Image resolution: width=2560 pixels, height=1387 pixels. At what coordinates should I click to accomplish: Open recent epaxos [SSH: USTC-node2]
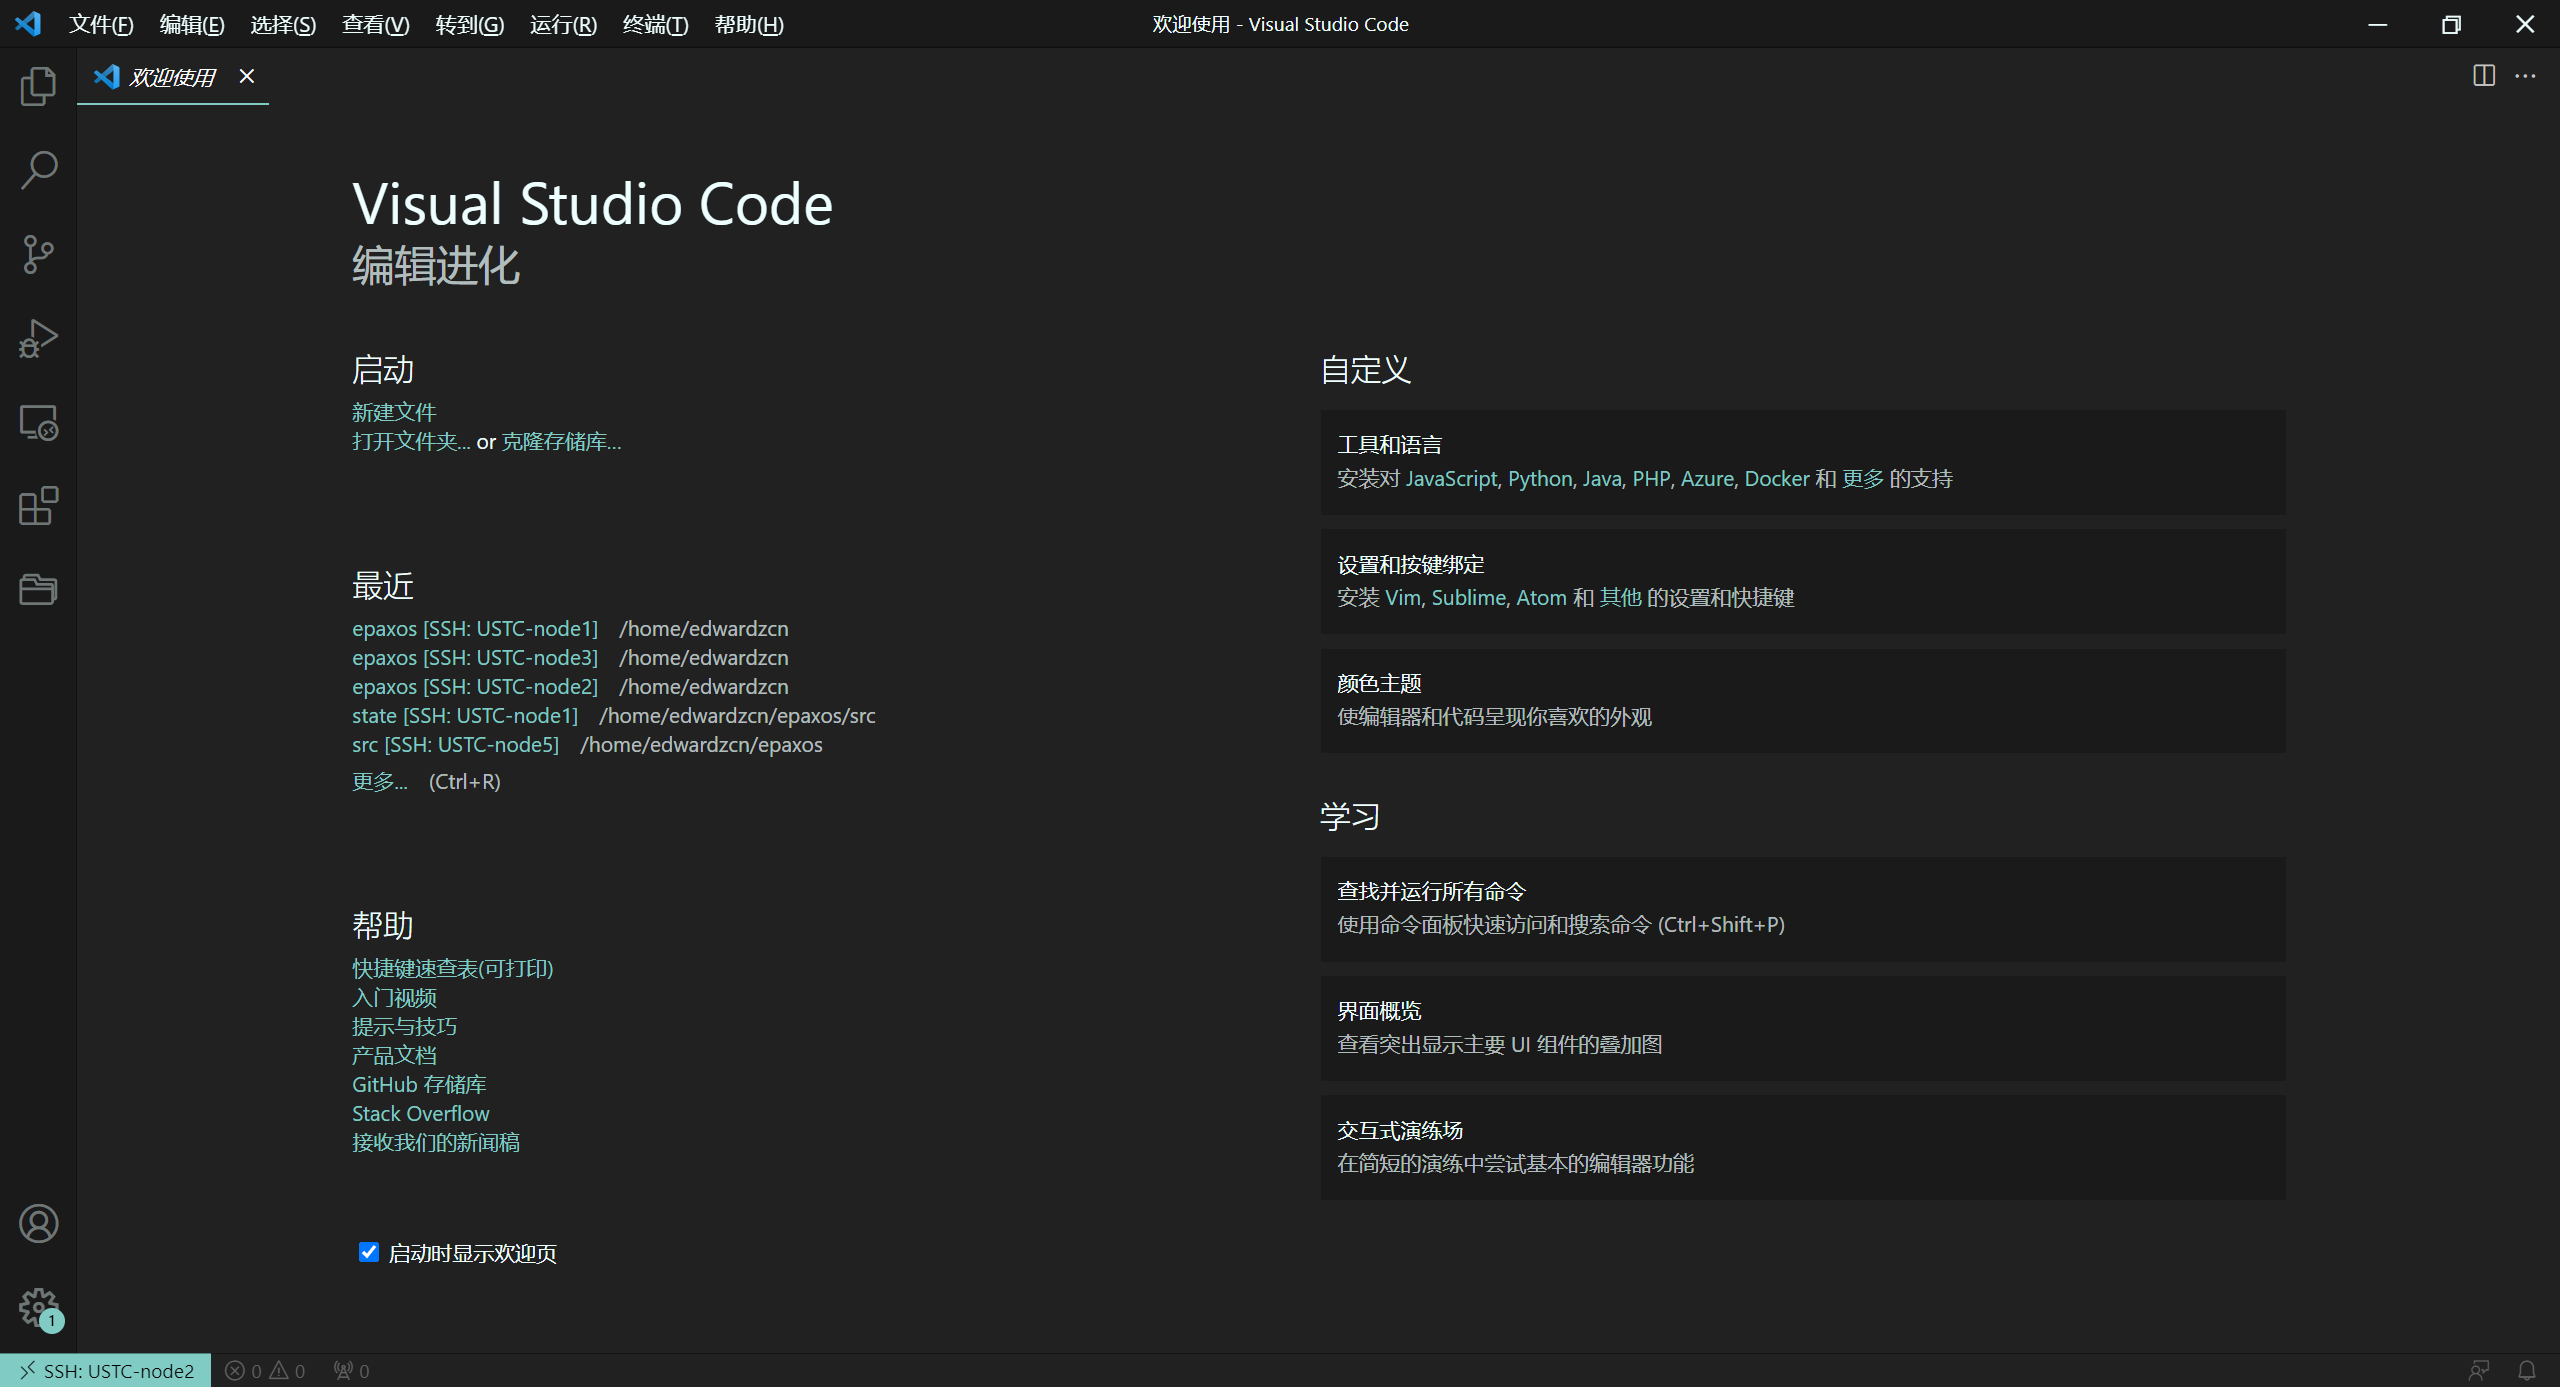(x=475, y=686)
